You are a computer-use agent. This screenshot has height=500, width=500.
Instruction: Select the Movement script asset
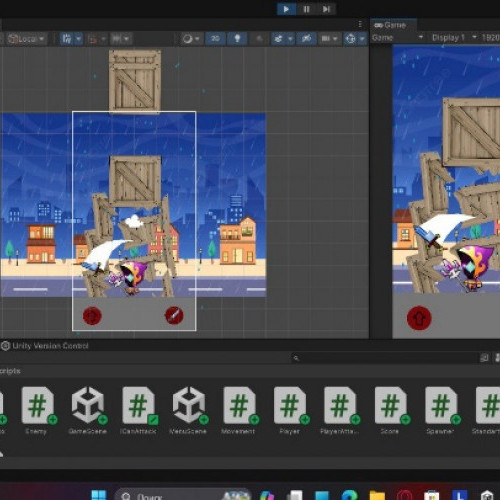point(239,411)
